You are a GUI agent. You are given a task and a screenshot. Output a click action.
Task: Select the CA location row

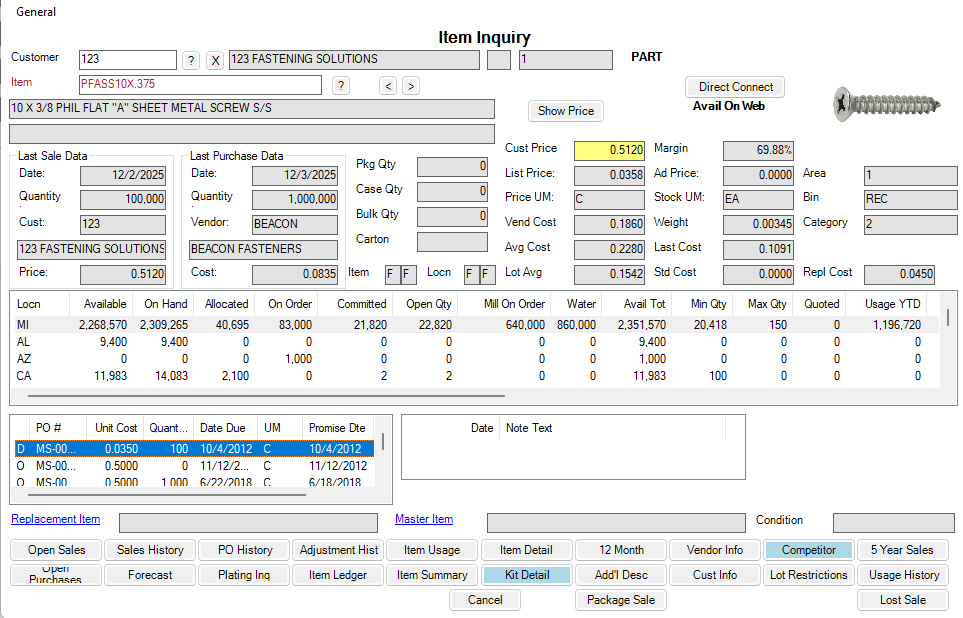pos(474,376)
